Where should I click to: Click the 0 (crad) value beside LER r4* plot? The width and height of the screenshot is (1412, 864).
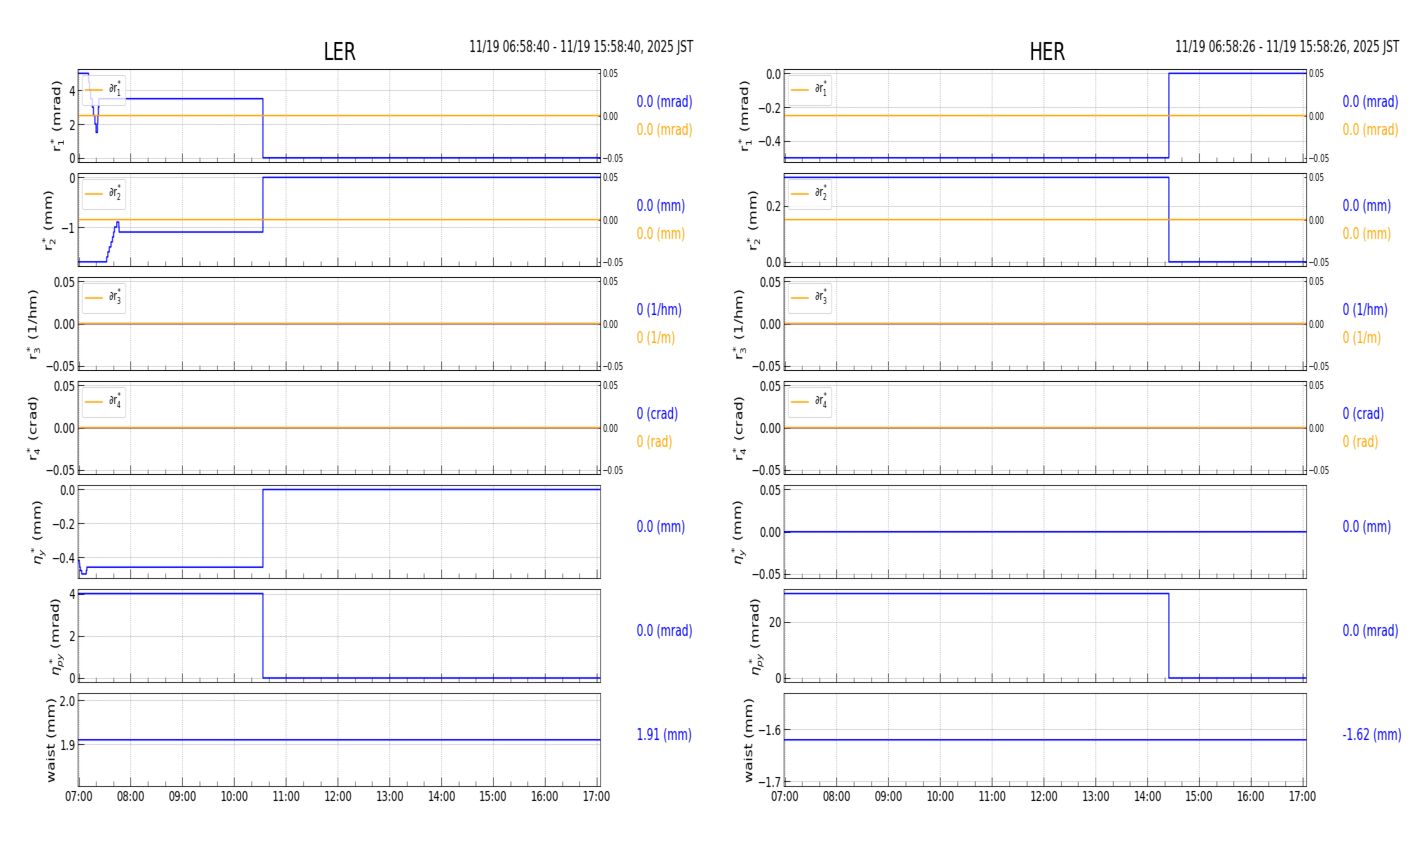657,414
